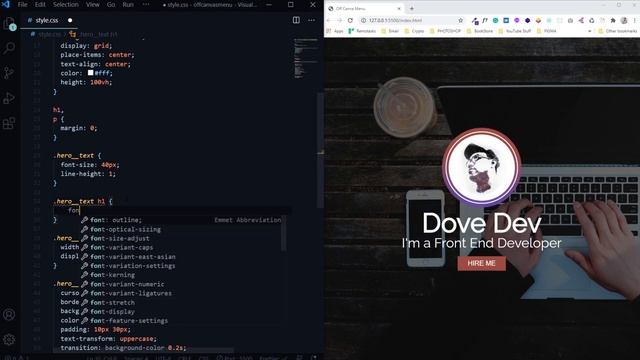The image size is (640, 360).
Task: Open the View menu
Action: (x=93, y=4)
